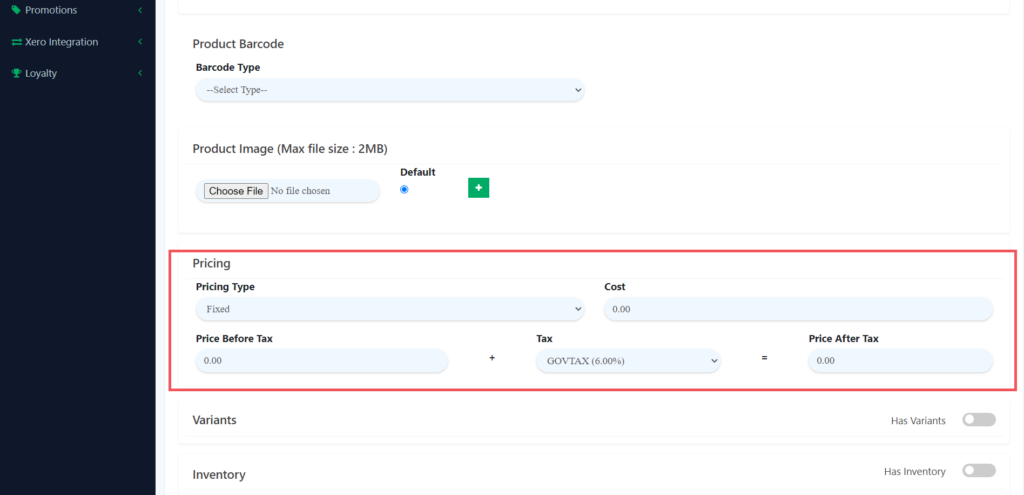Focus the Price Before Tax field

tap(321, 360)
